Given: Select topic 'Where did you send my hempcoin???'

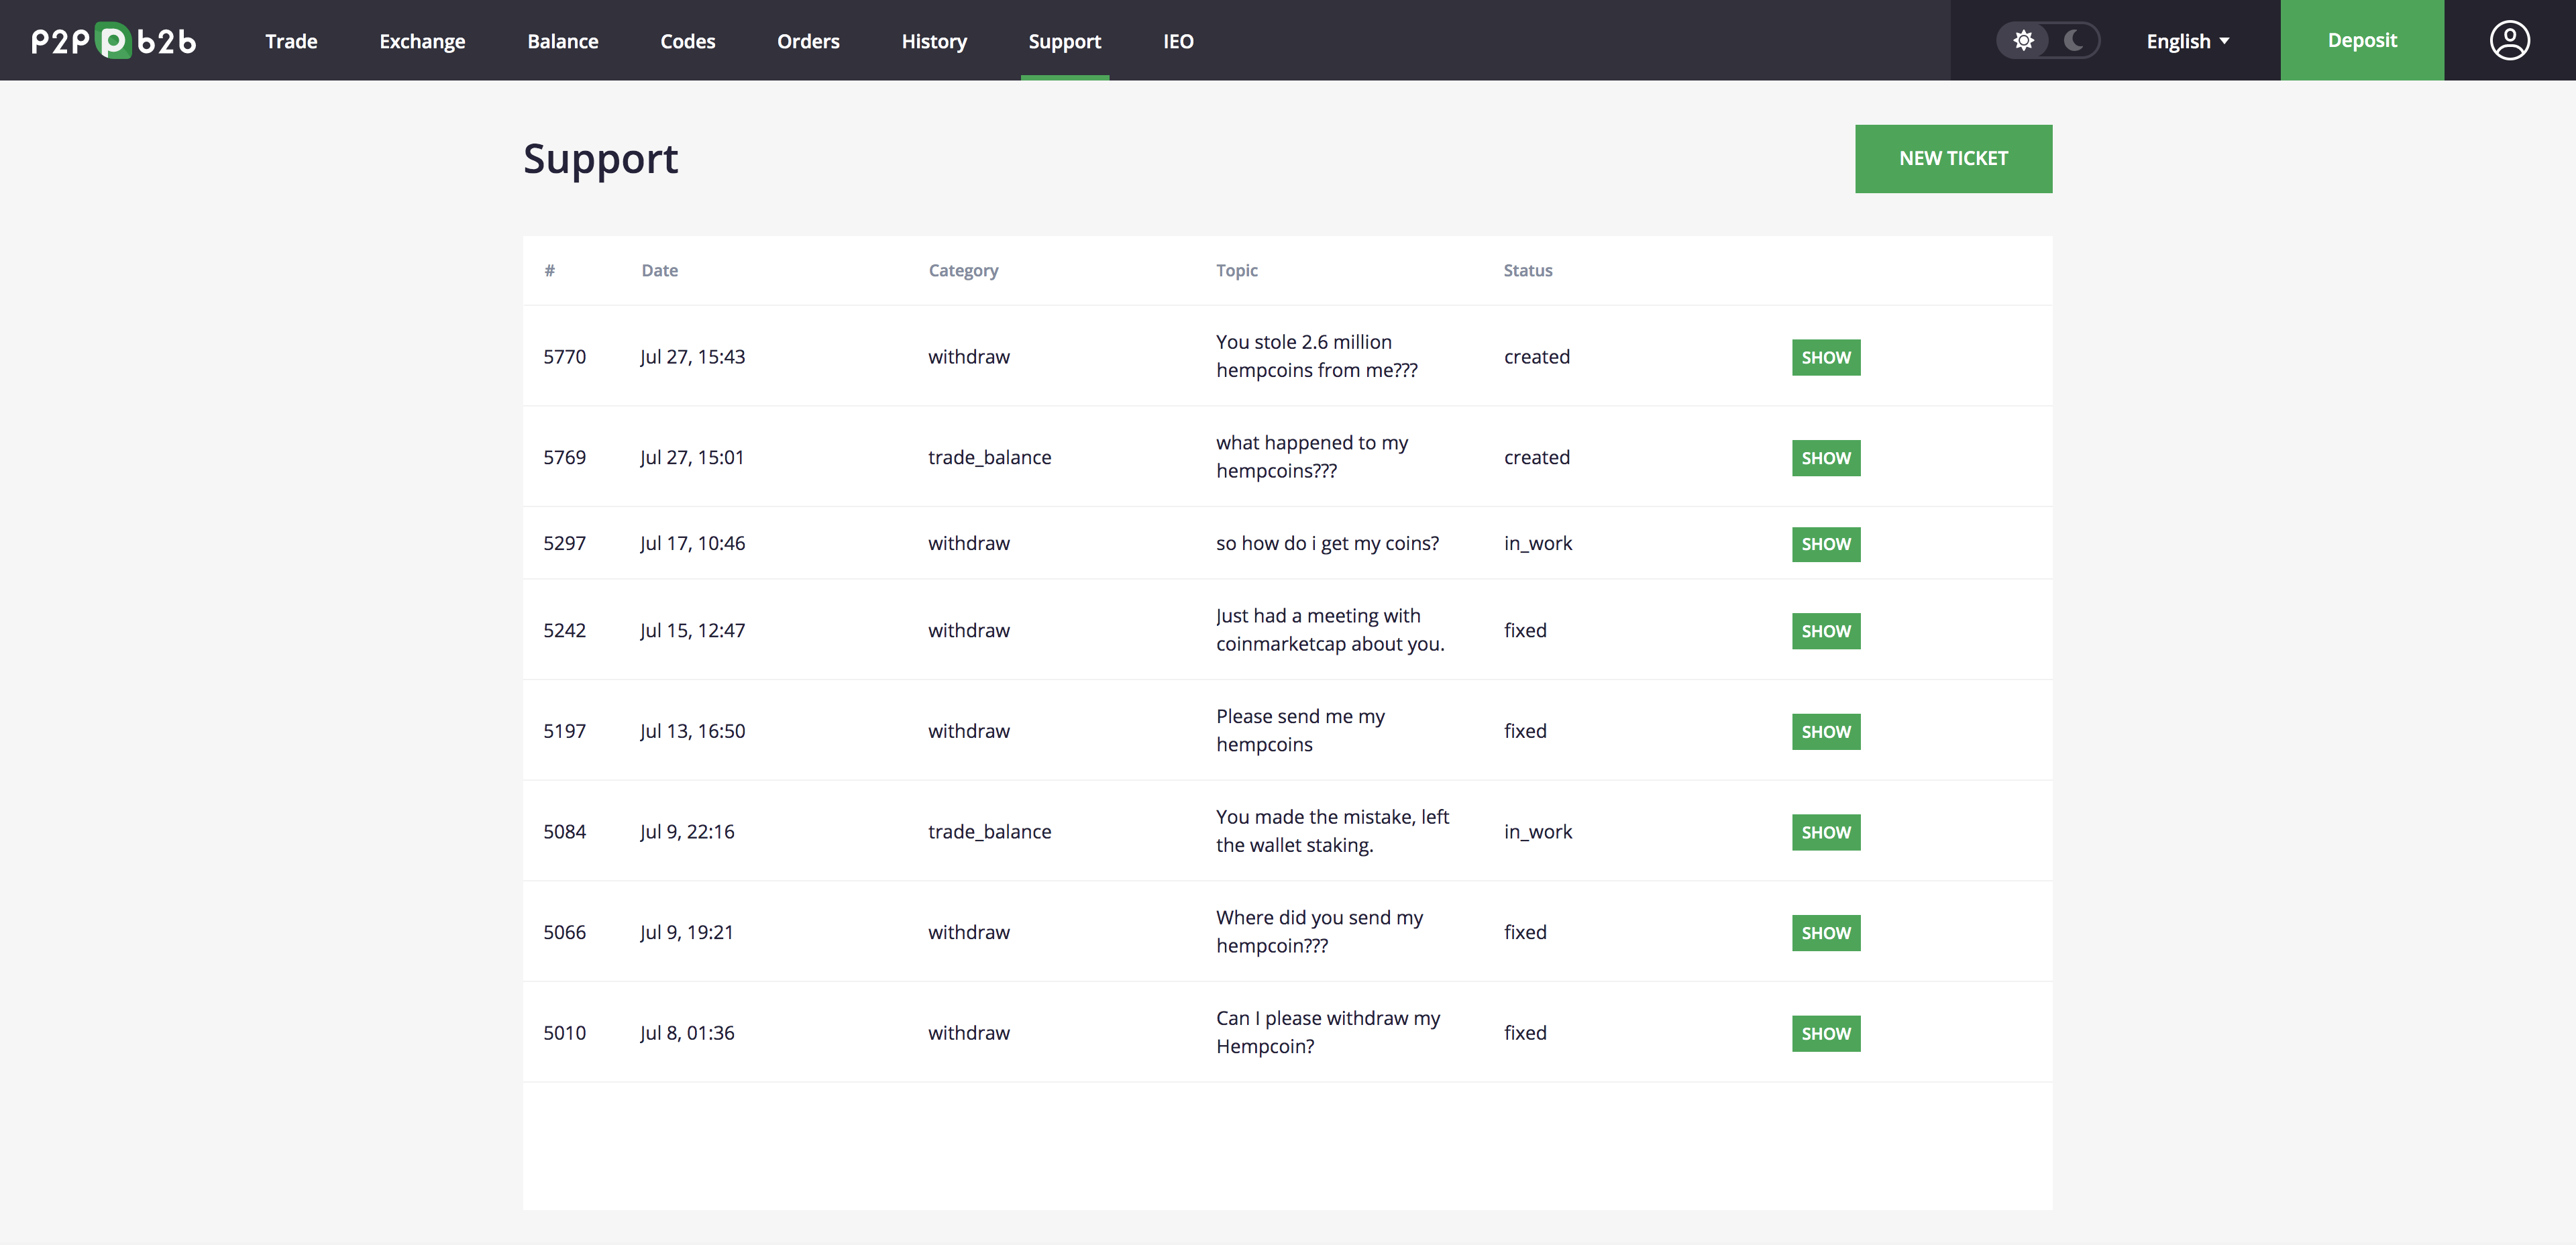Looking at the screenshot, I should (x=1319, y=931).
